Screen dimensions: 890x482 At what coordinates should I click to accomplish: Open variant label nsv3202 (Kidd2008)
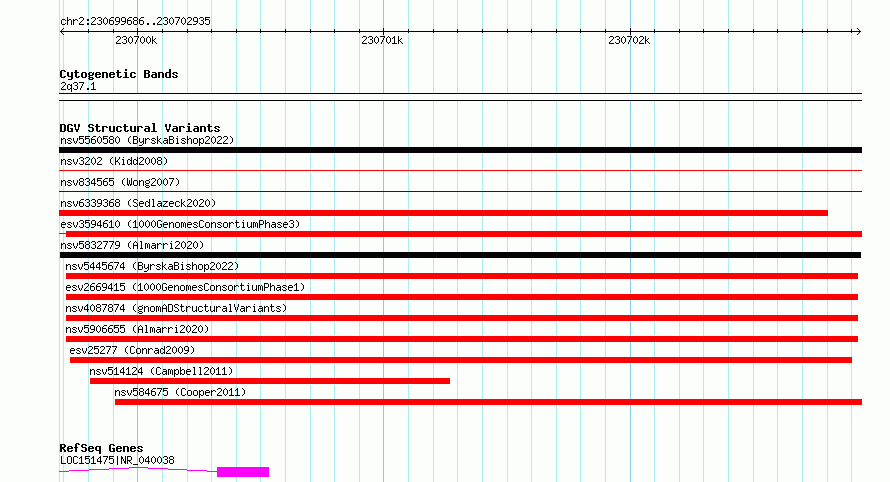(x=114, y=161)
